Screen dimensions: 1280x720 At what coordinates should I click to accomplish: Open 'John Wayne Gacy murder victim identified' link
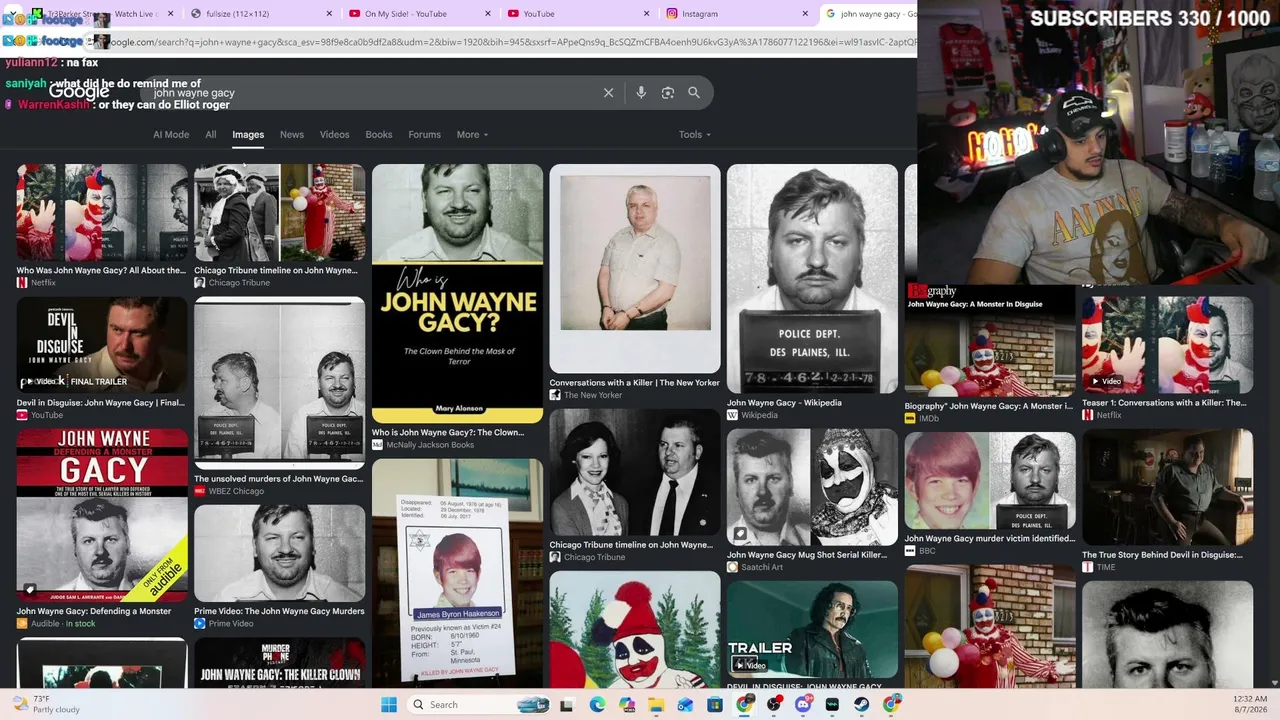coord(990,539)
